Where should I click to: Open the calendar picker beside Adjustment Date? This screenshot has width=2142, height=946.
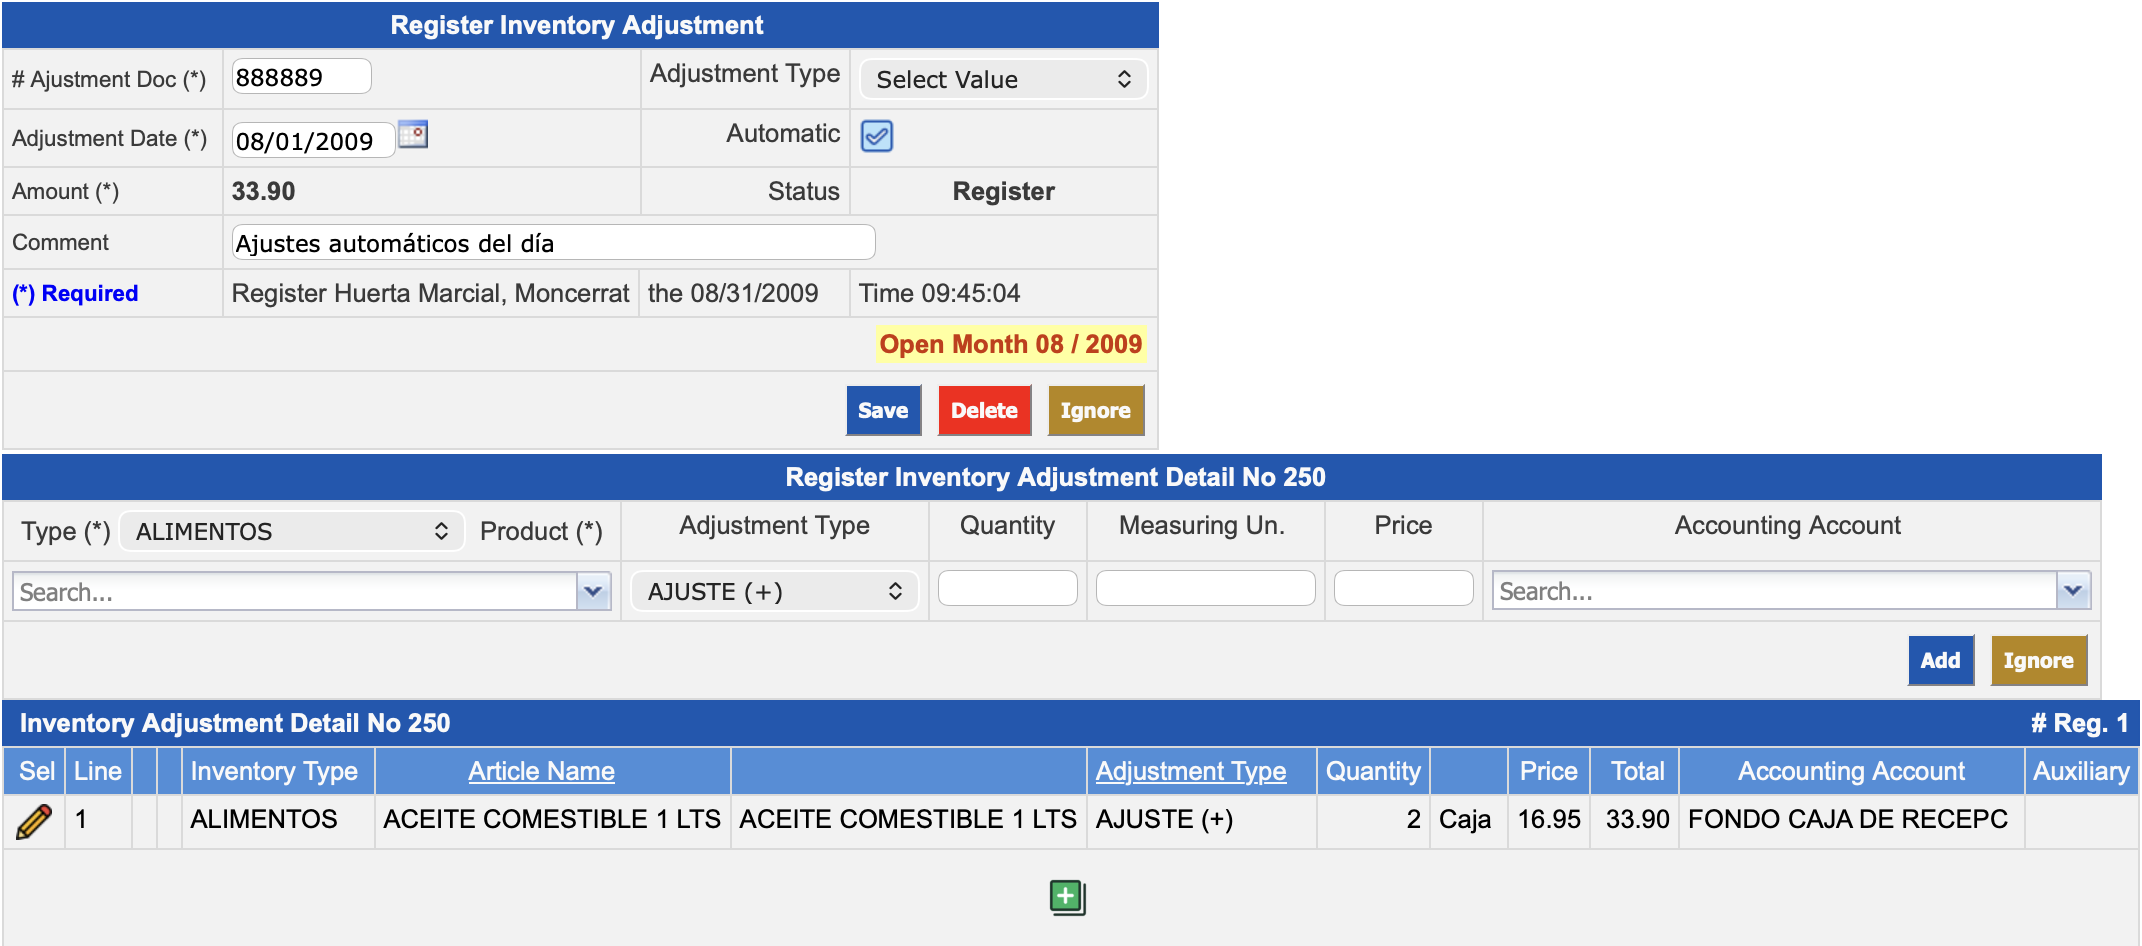[413, 135]
